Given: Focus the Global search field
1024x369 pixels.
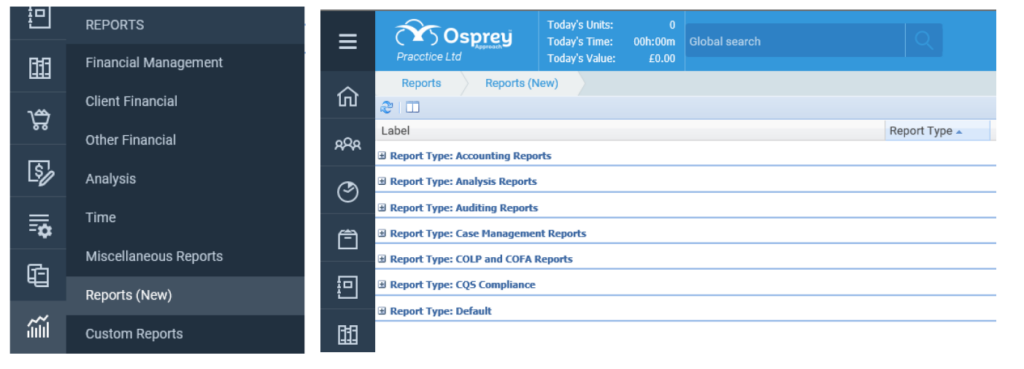Looking at the screenshot, I should [x=795, y=41].
